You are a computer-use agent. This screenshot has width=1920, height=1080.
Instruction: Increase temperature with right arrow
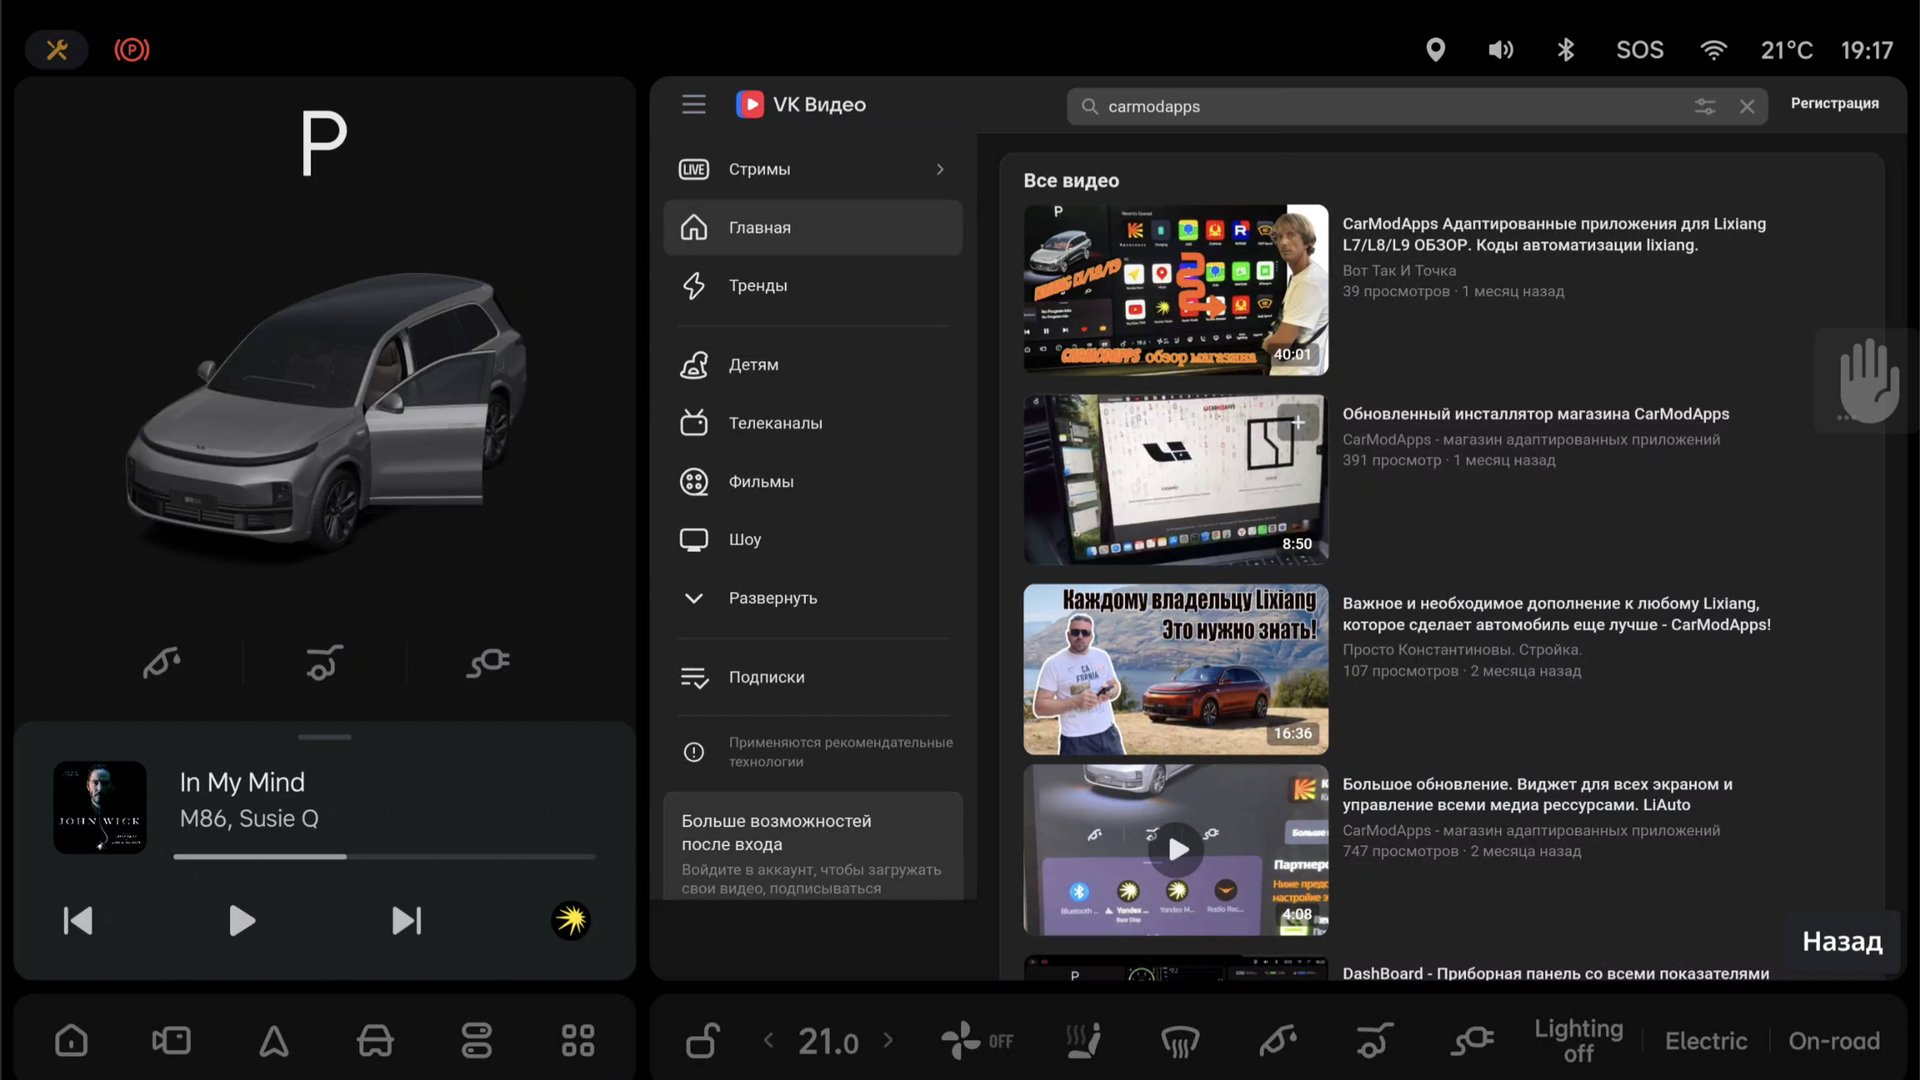[888, 1041]
